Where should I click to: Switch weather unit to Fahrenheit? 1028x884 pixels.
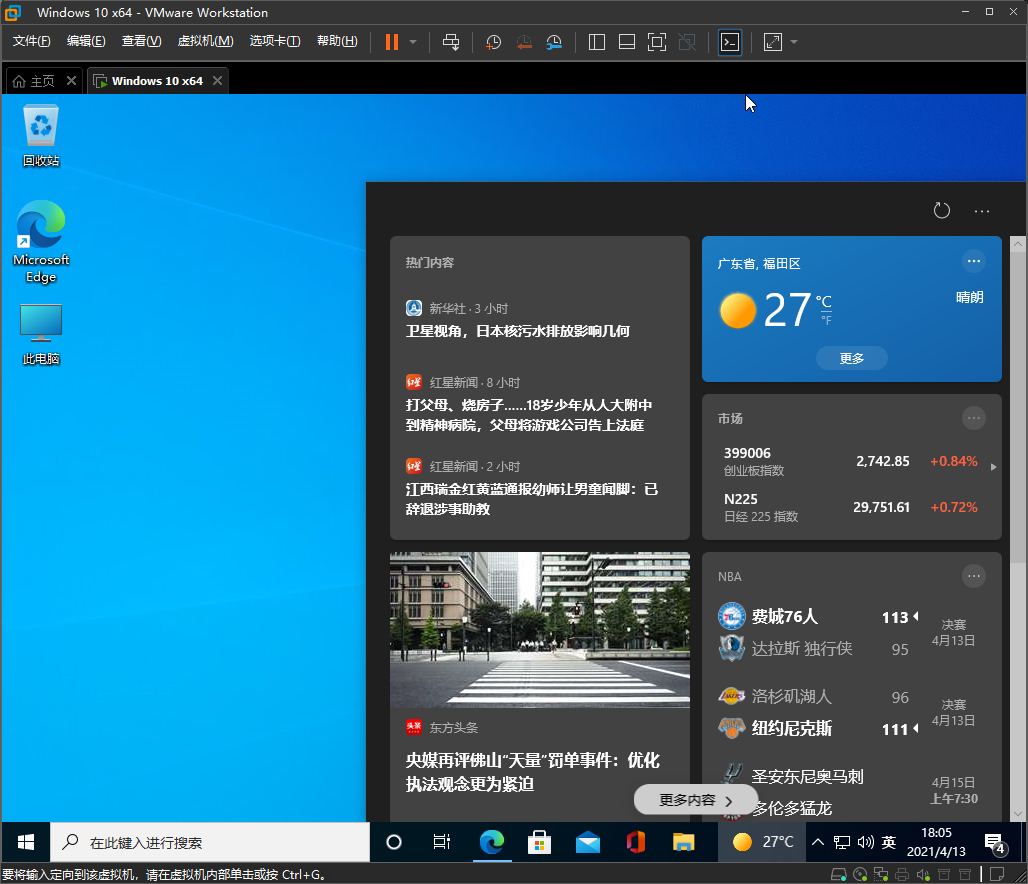click(826, 320)
